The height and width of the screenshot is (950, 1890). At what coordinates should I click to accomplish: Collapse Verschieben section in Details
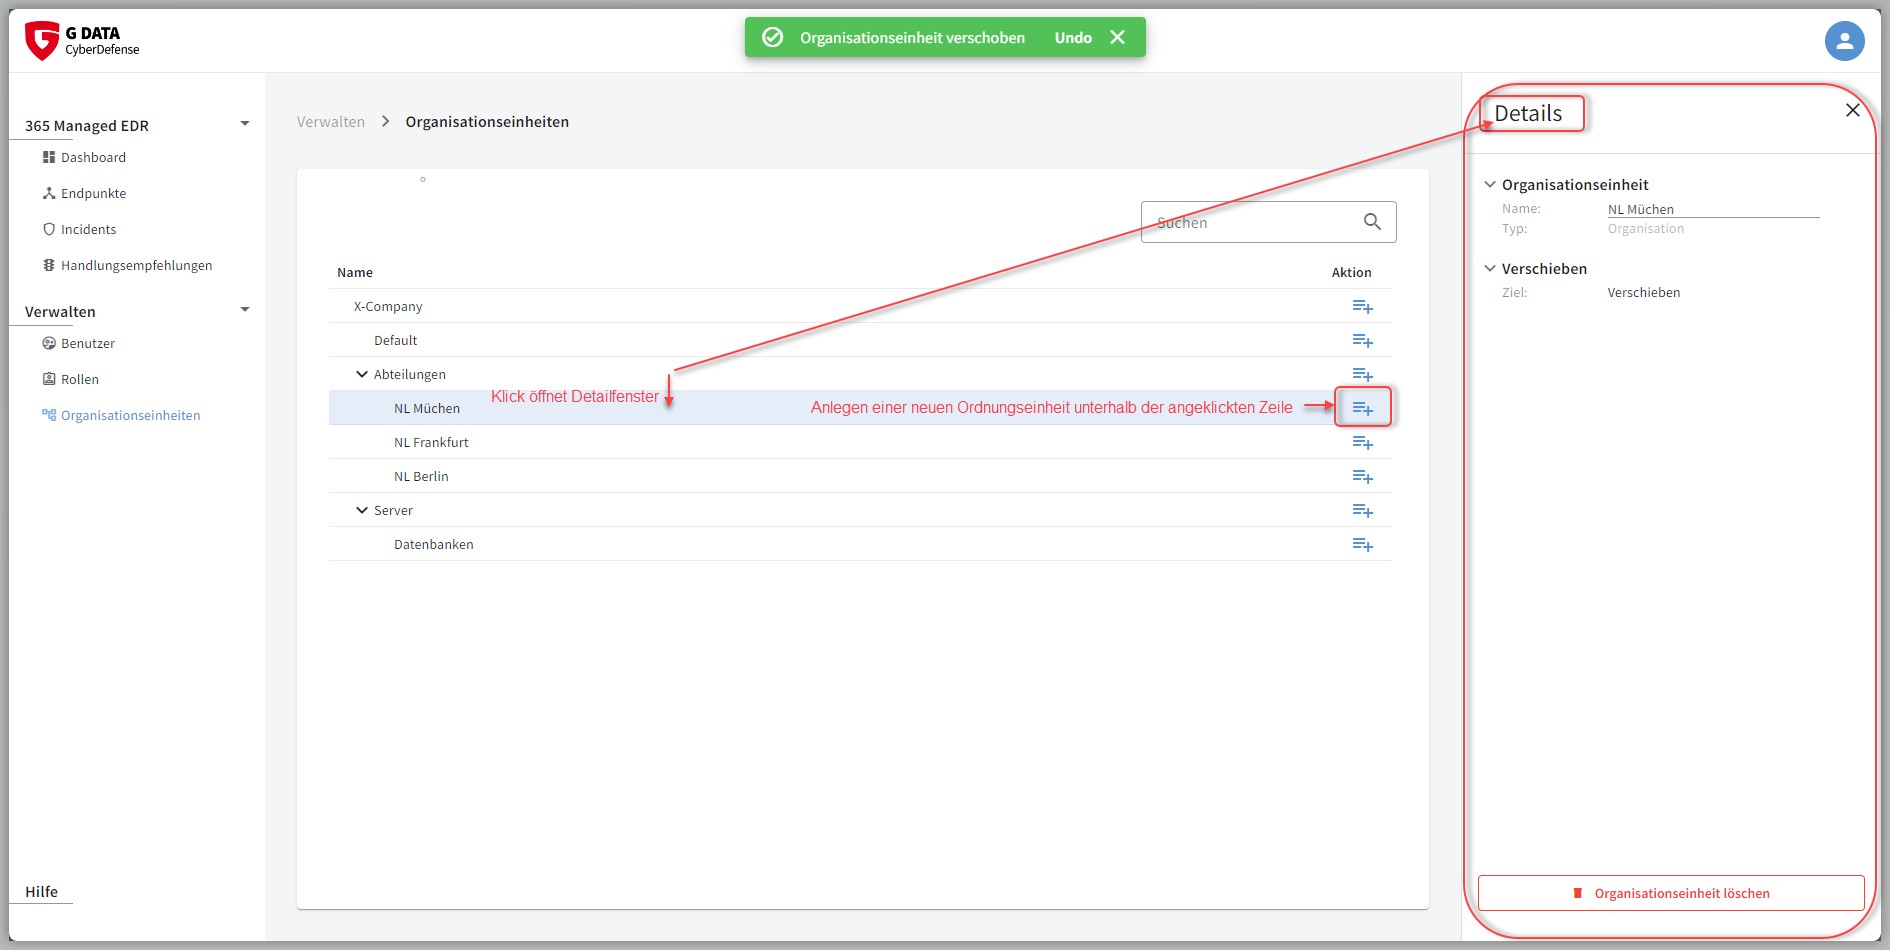[x=1490, y=268]
